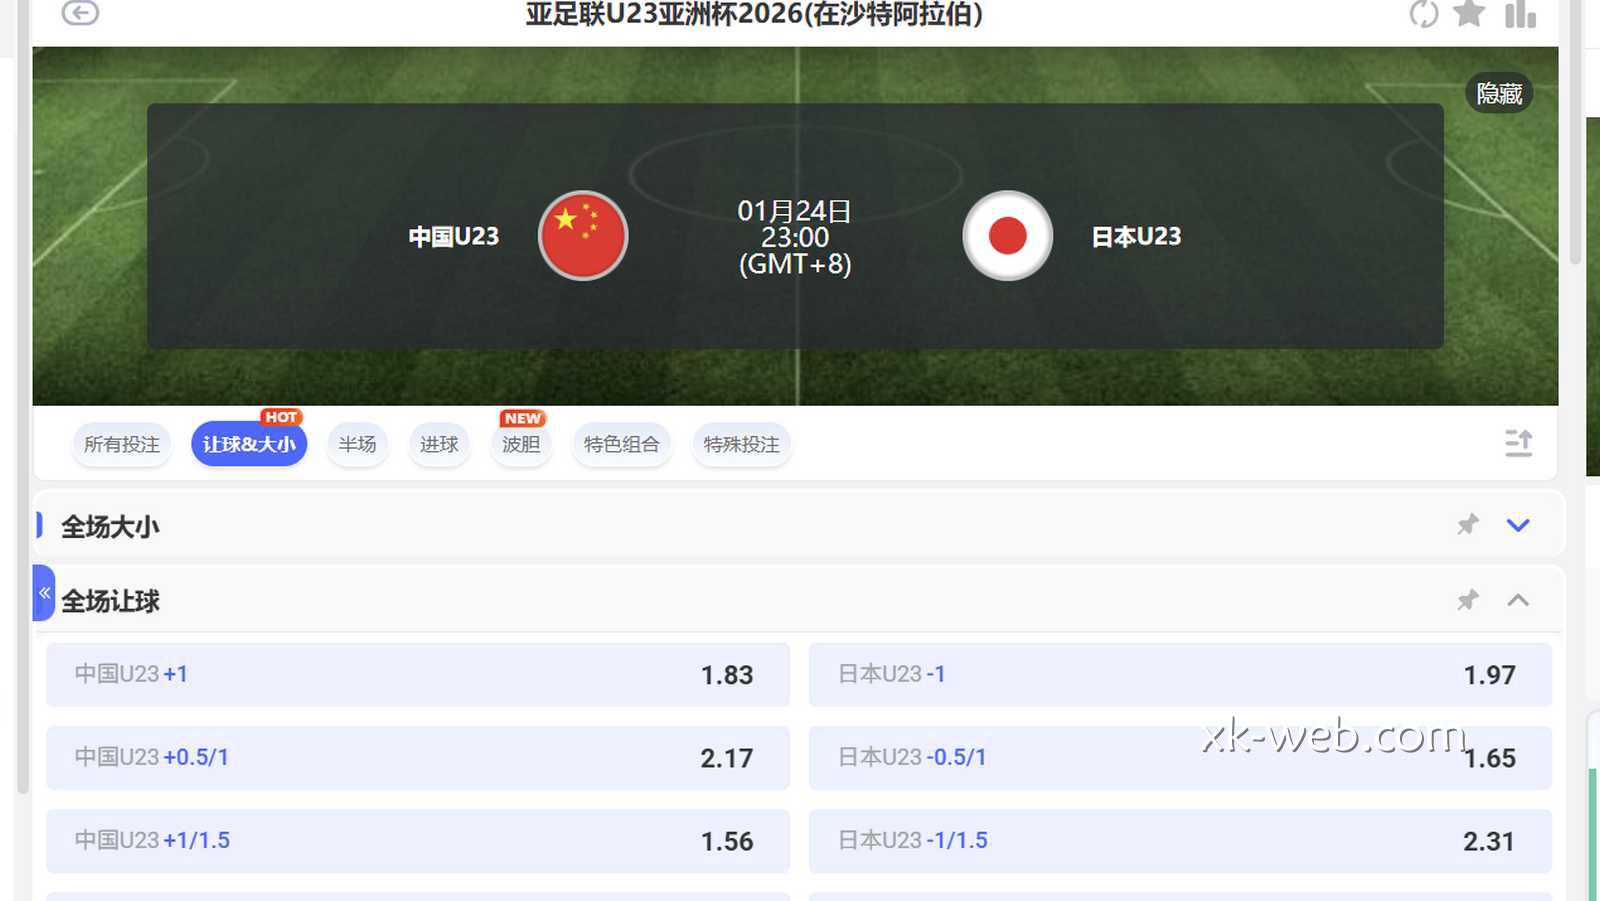Collapse the 全场让球 panel via chevron
This screenshot has height=901, width=1600.
[1519, 600]
